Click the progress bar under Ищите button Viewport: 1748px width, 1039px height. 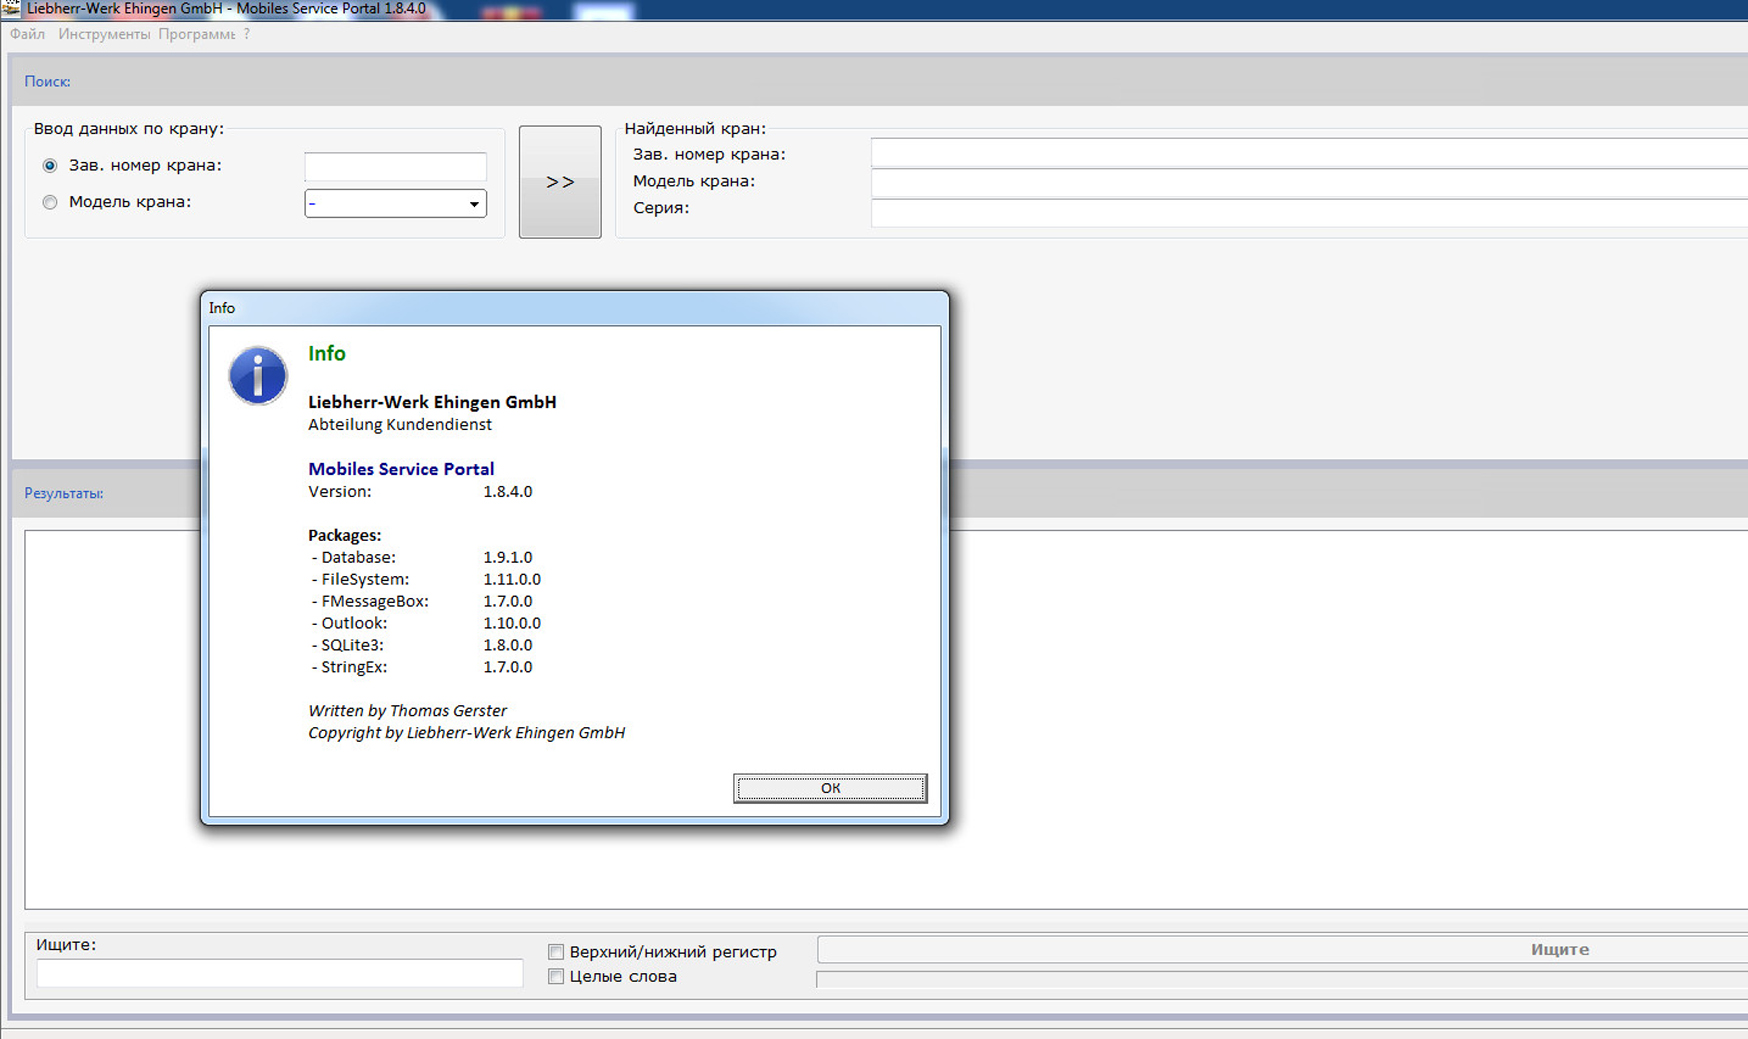pos(1280,980)
